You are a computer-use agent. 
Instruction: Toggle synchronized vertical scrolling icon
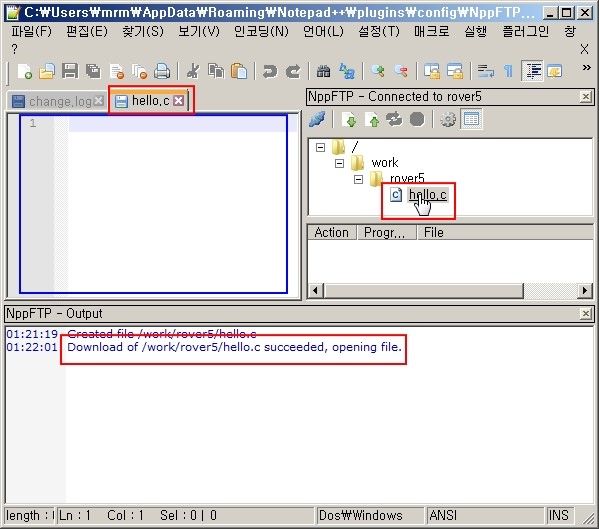coord(432,71)
